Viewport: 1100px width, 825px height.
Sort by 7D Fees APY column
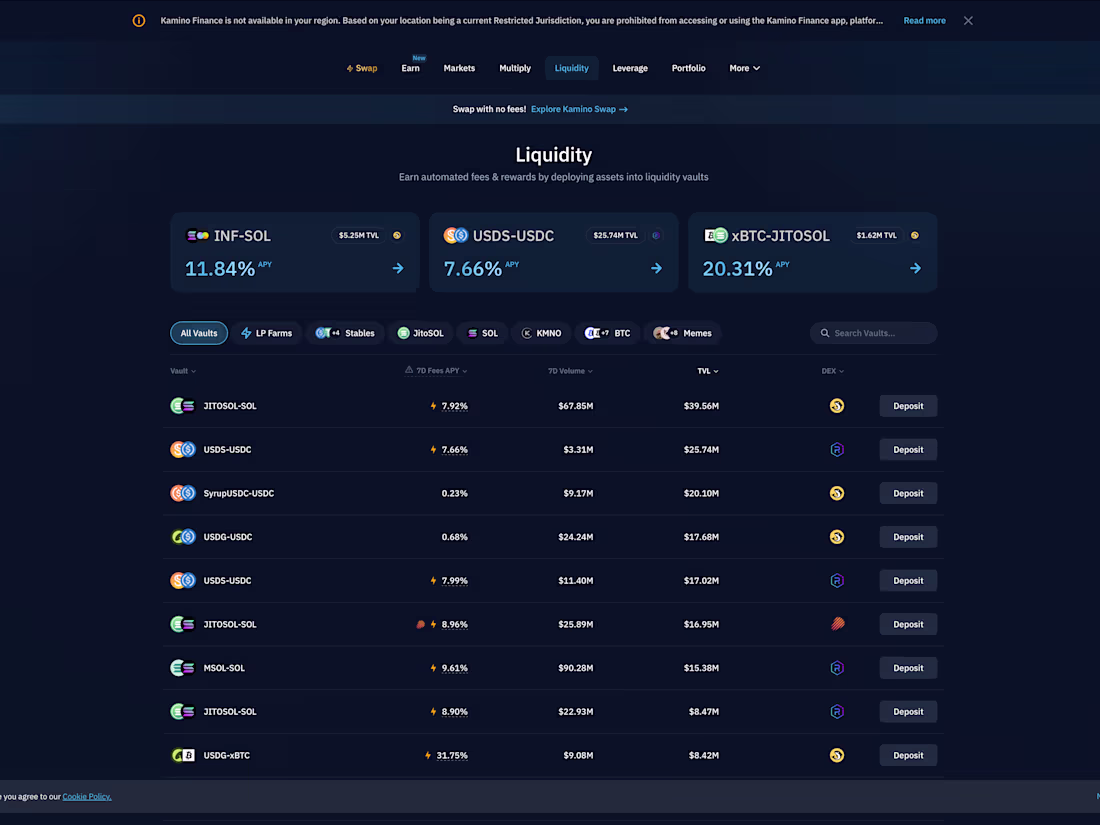tap(441, 371)
